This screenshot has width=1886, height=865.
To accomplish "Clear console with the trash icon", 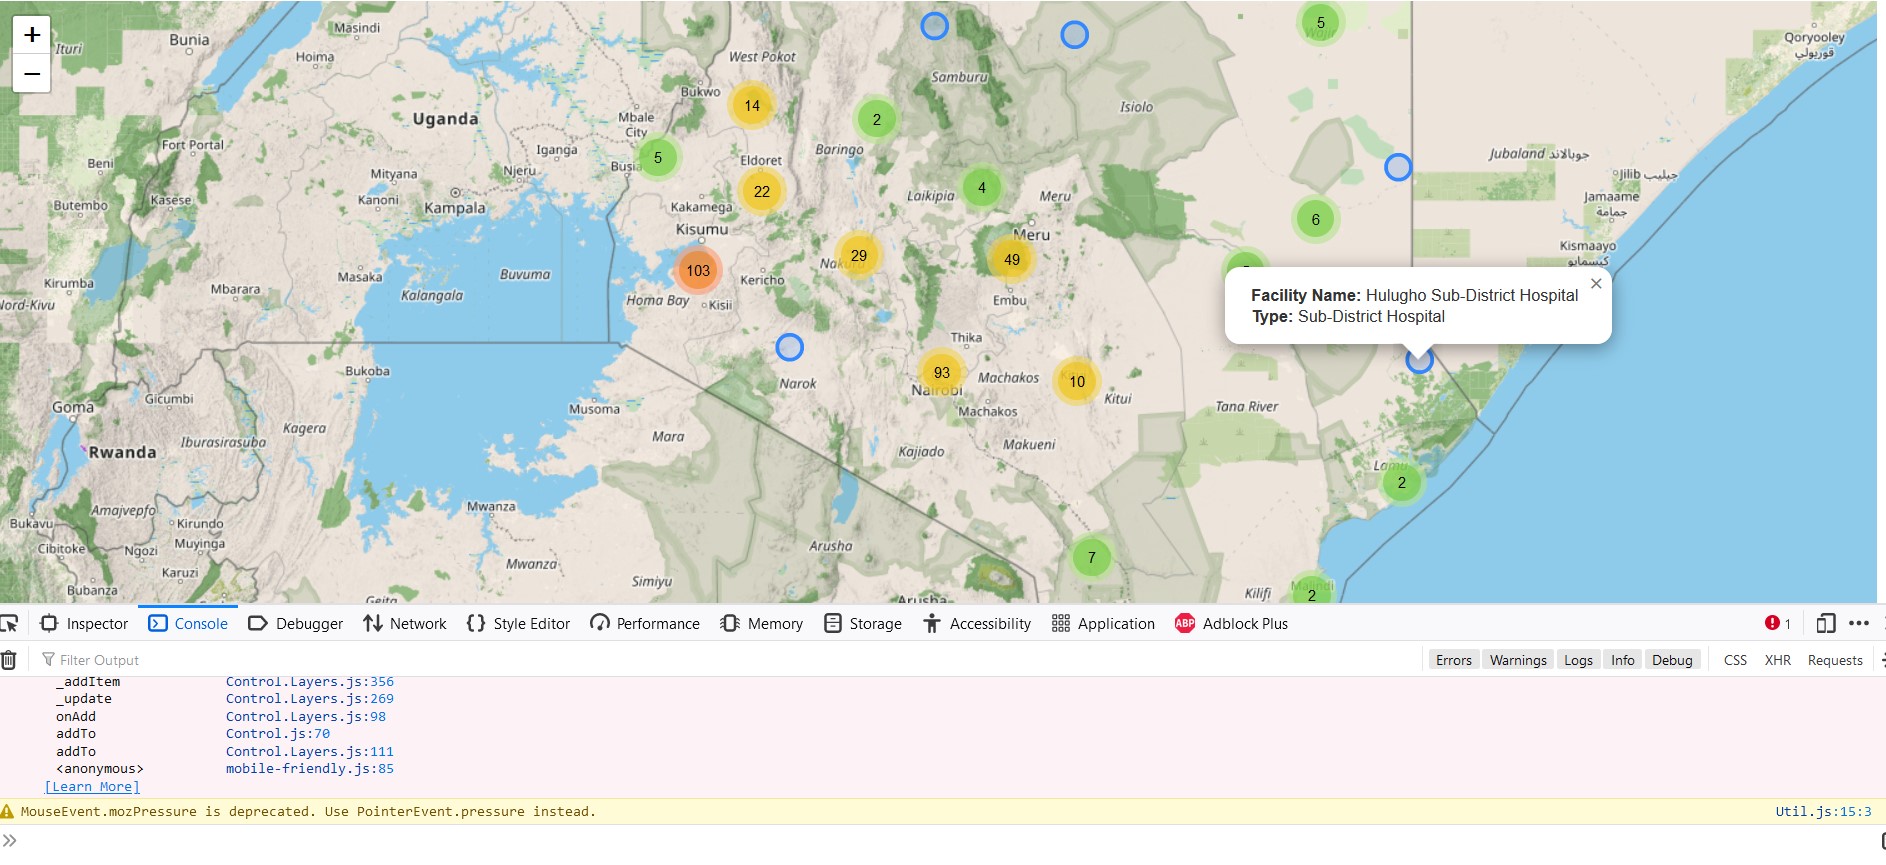I will coord(9,660).
